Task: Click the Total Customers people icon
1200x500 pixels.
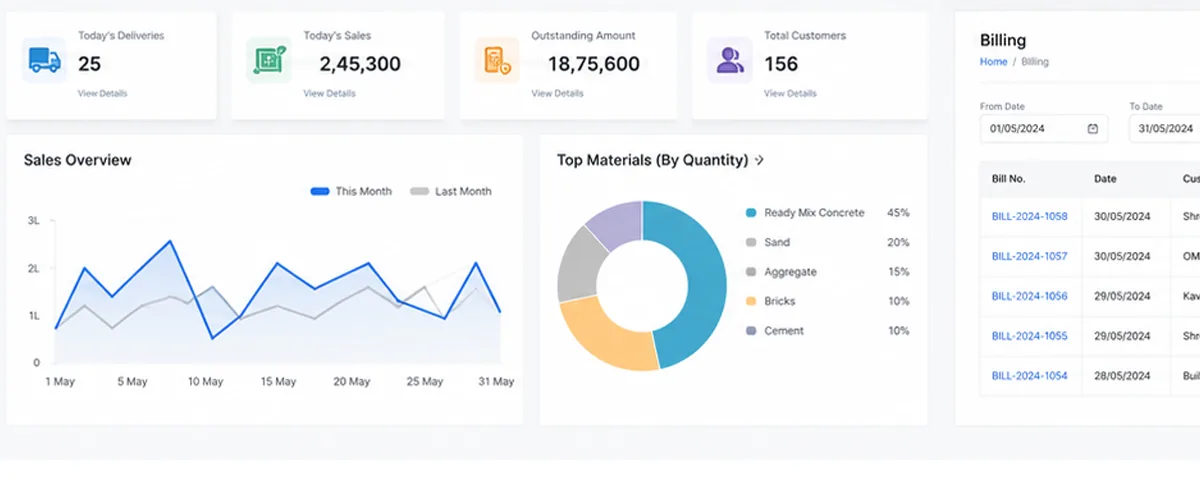Action: click(x=730, y=60)
